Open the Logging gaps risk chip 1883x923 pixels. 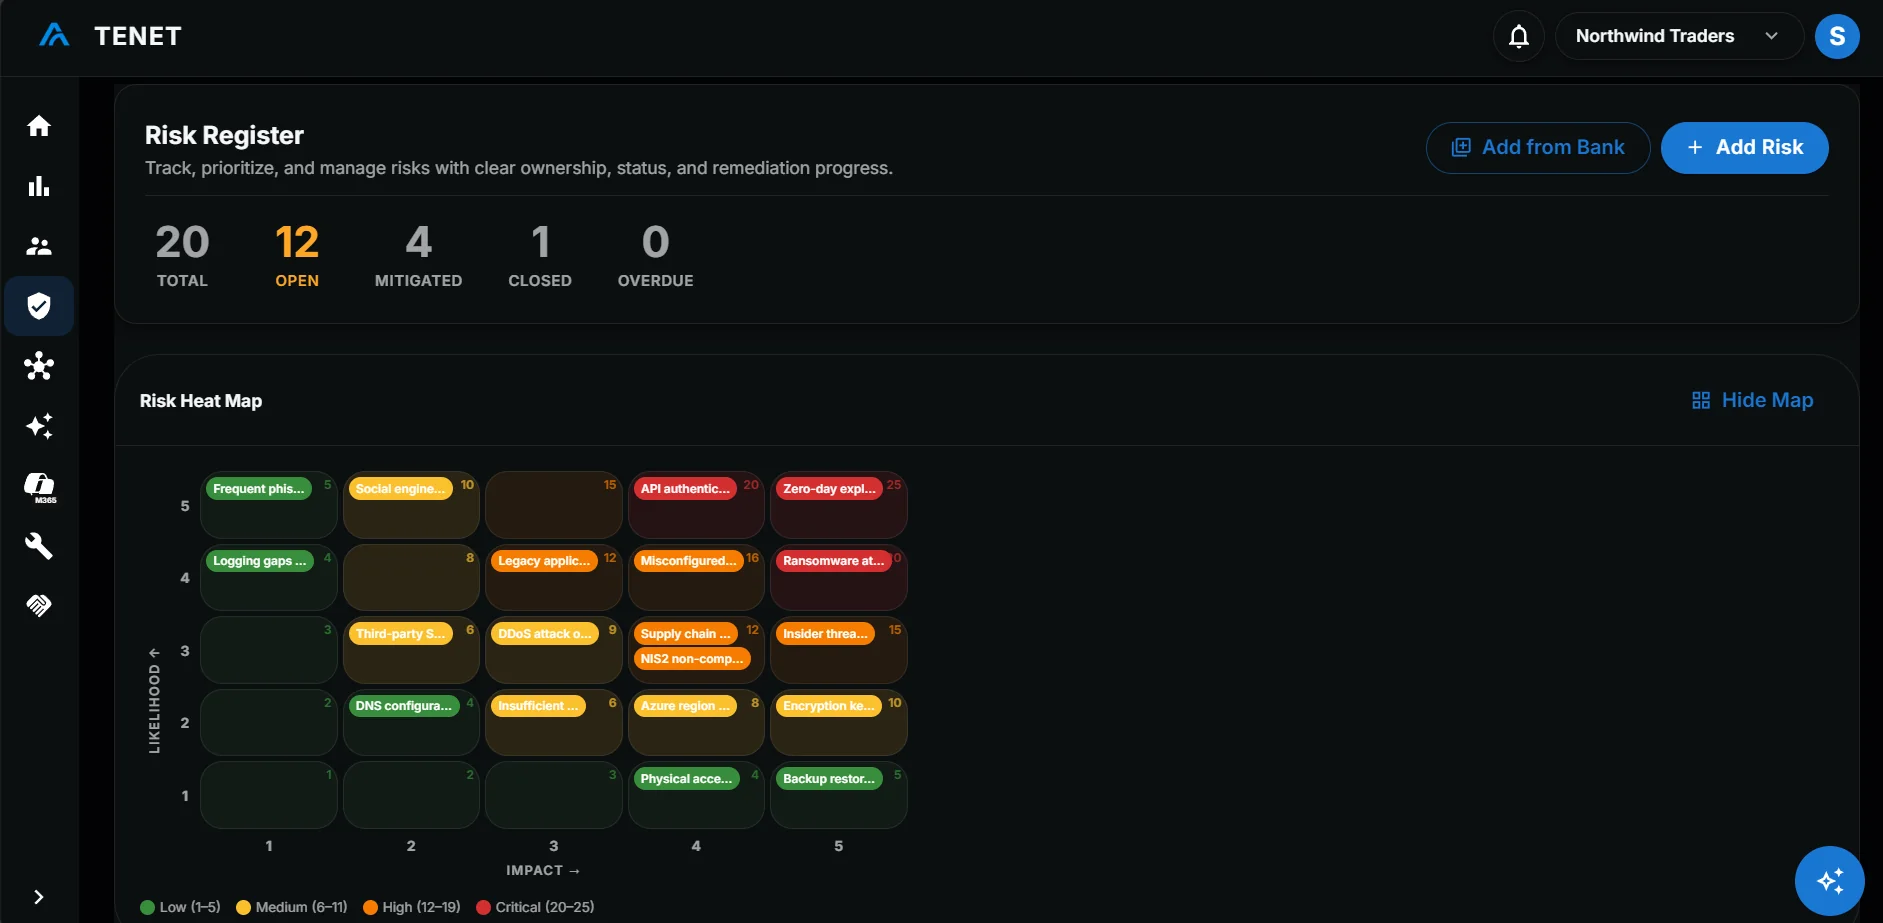point(259,561)
